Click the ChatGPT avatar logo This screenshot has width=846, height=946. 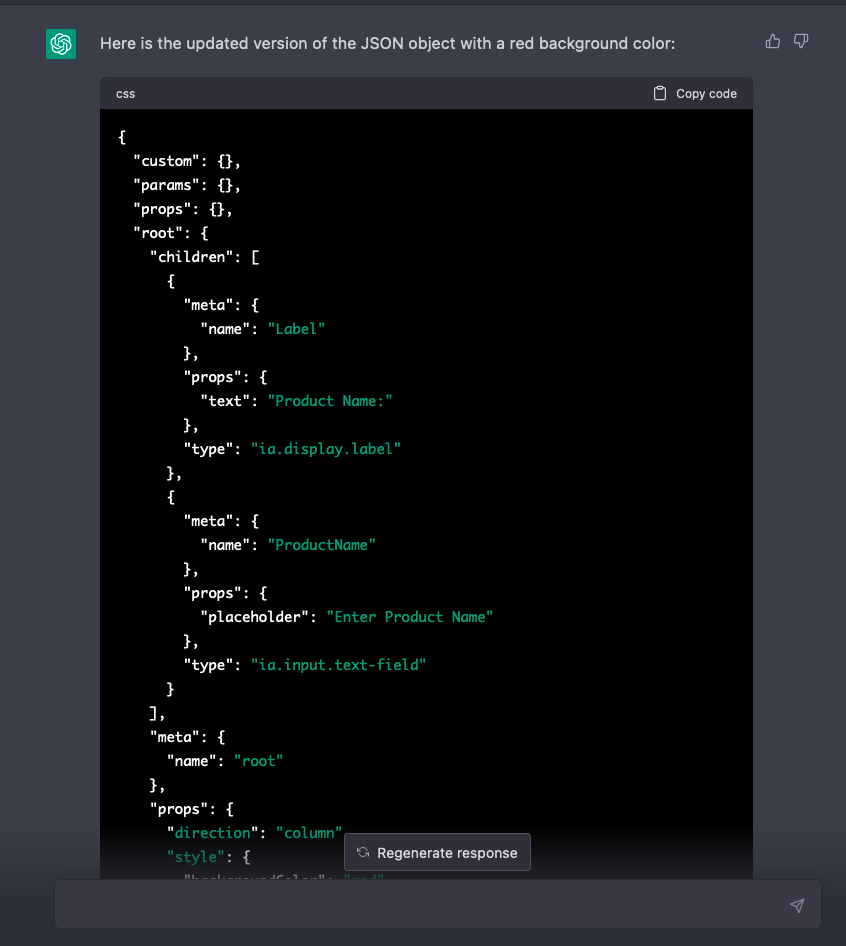61,44
